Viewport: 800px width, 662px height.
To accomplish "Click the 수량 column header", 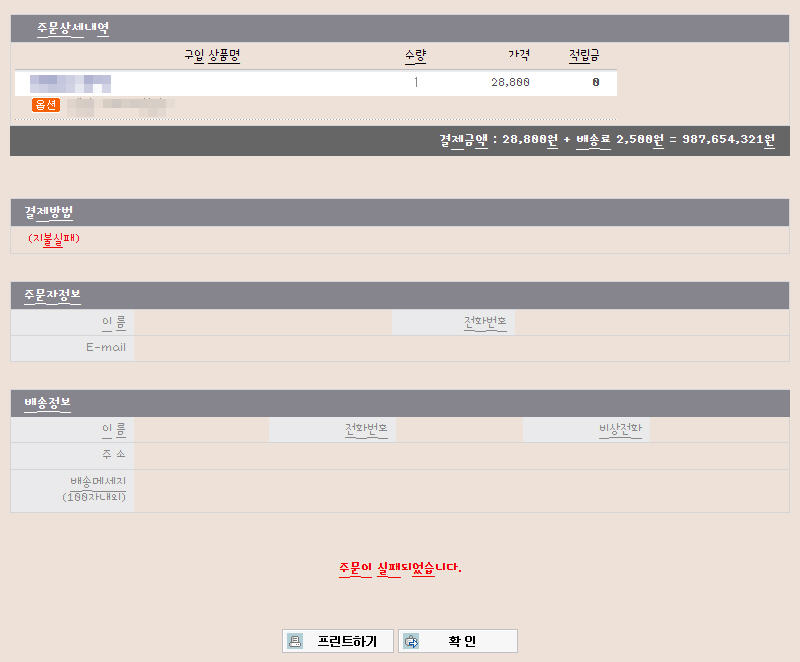I will tap(415, 55).
